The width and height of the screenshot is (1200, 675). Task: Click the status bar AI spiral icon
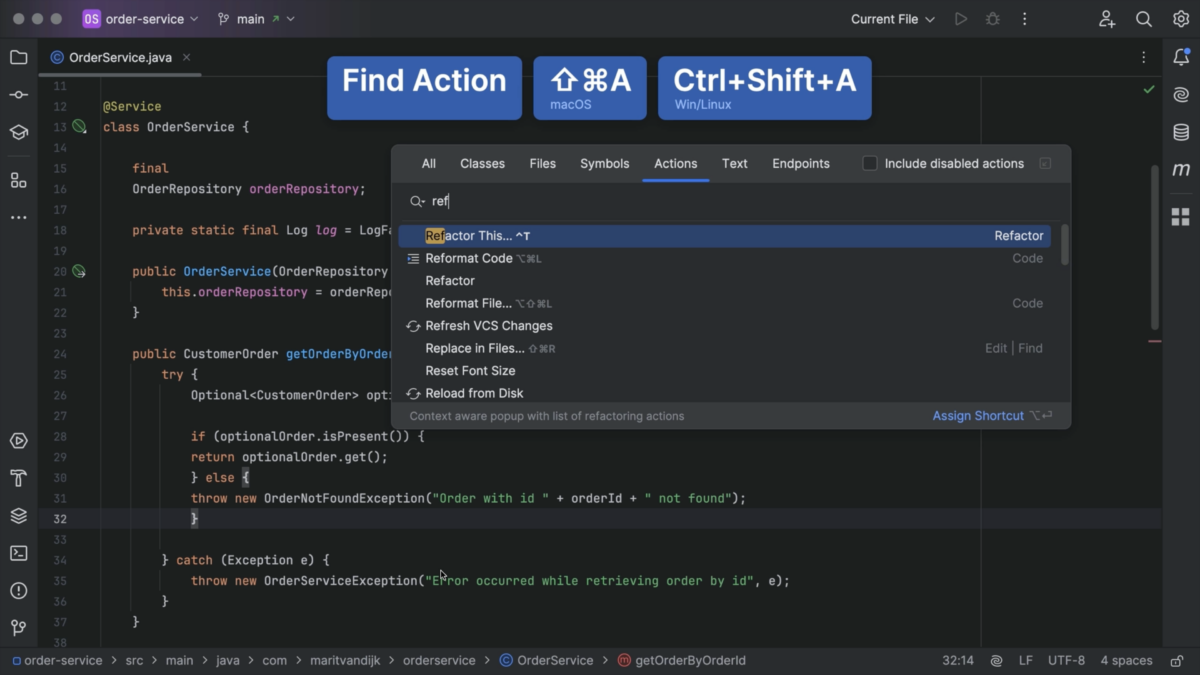(x=997, y=661)
